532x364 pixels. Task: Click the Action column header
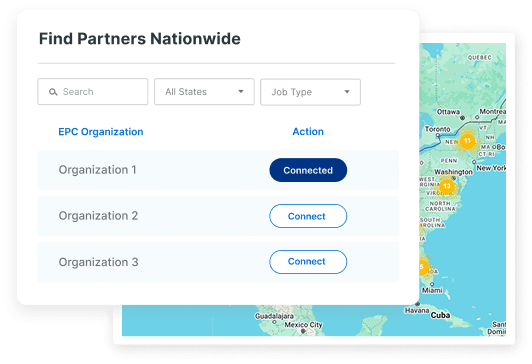tap(308, 132)
